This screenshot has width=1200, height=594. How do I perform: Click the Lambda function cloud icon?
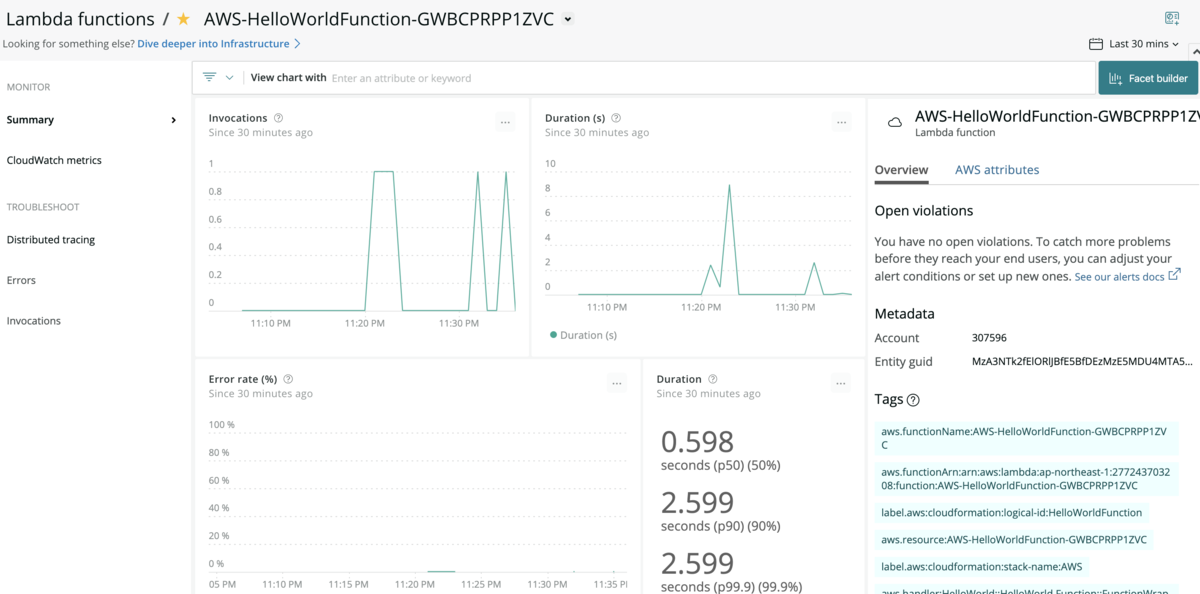[x=895, y=123]
